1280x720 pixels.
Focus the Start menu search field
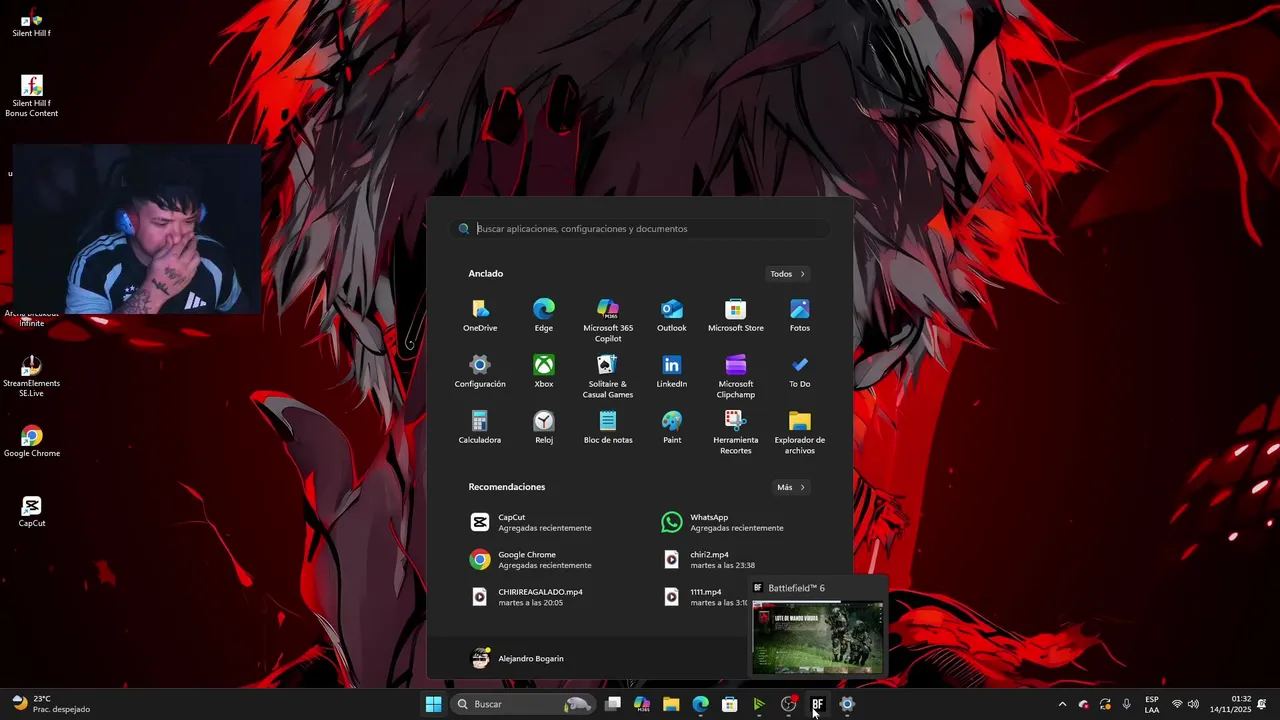[x=640, y=229]
